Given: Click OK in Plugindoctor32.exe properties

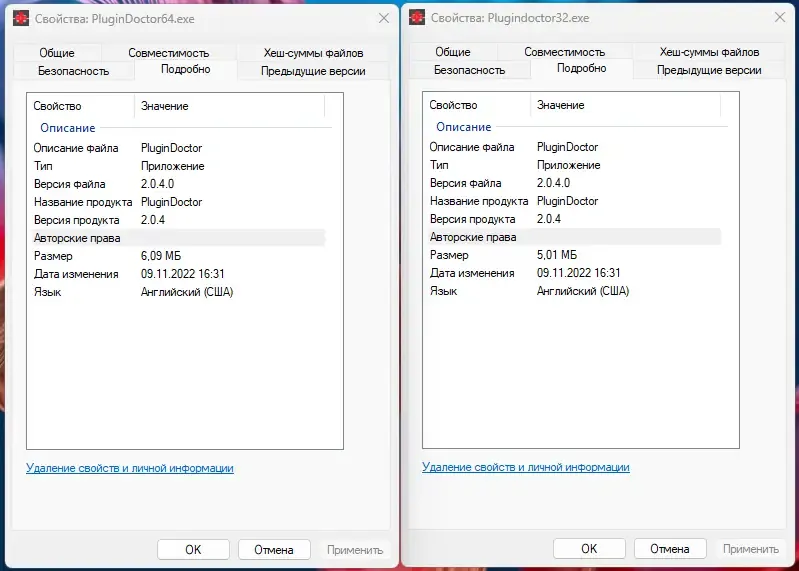Looking at the screenshot, I should (589, 549).
